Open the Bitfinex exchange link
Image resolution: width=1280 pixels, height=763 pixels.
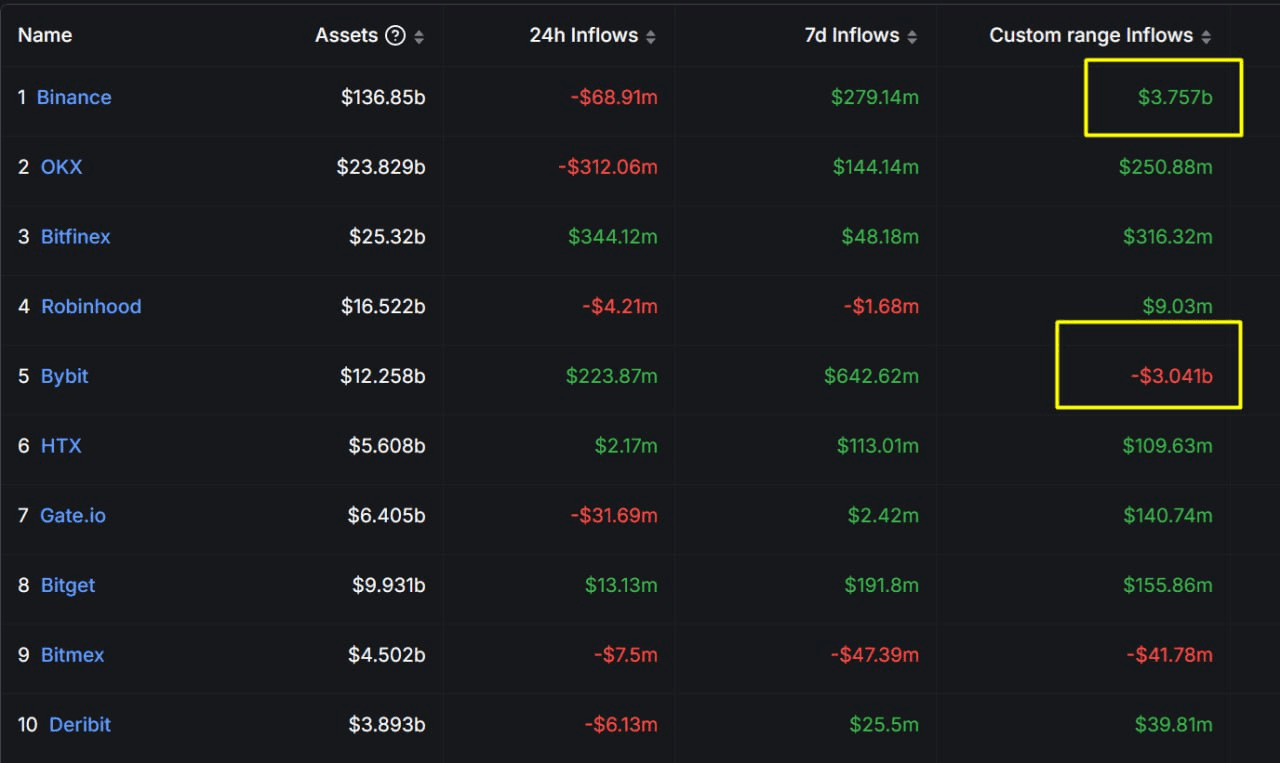pos(75,237)
